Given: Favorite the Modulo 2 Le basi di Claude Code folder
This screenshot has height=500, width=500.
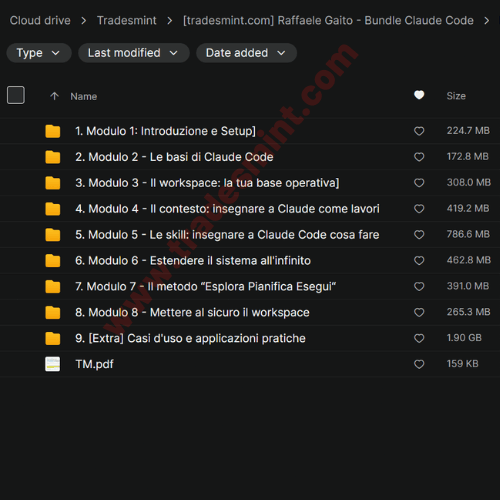Looking at the screenshot, I should click(x=419, y=157).
